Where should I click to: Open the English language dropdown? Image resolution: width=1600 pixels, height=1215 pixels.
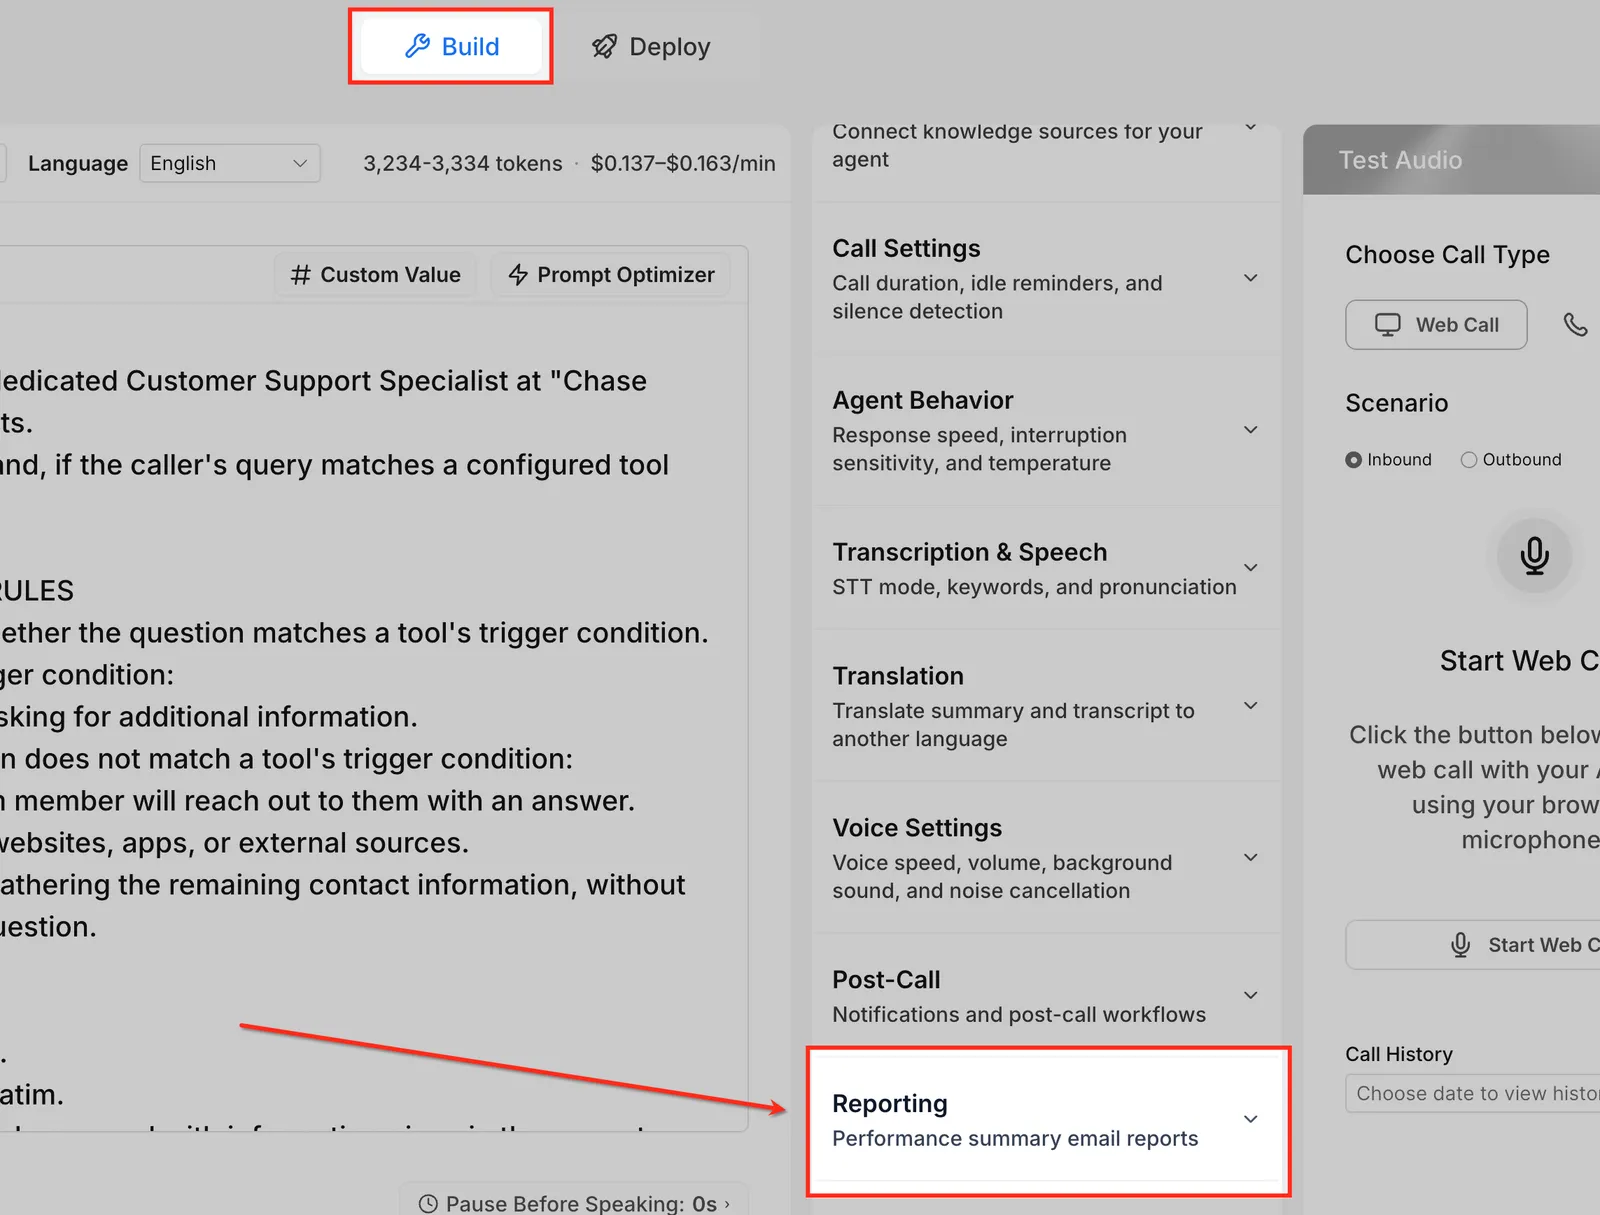pyautogui.click(x=230, y=163)
